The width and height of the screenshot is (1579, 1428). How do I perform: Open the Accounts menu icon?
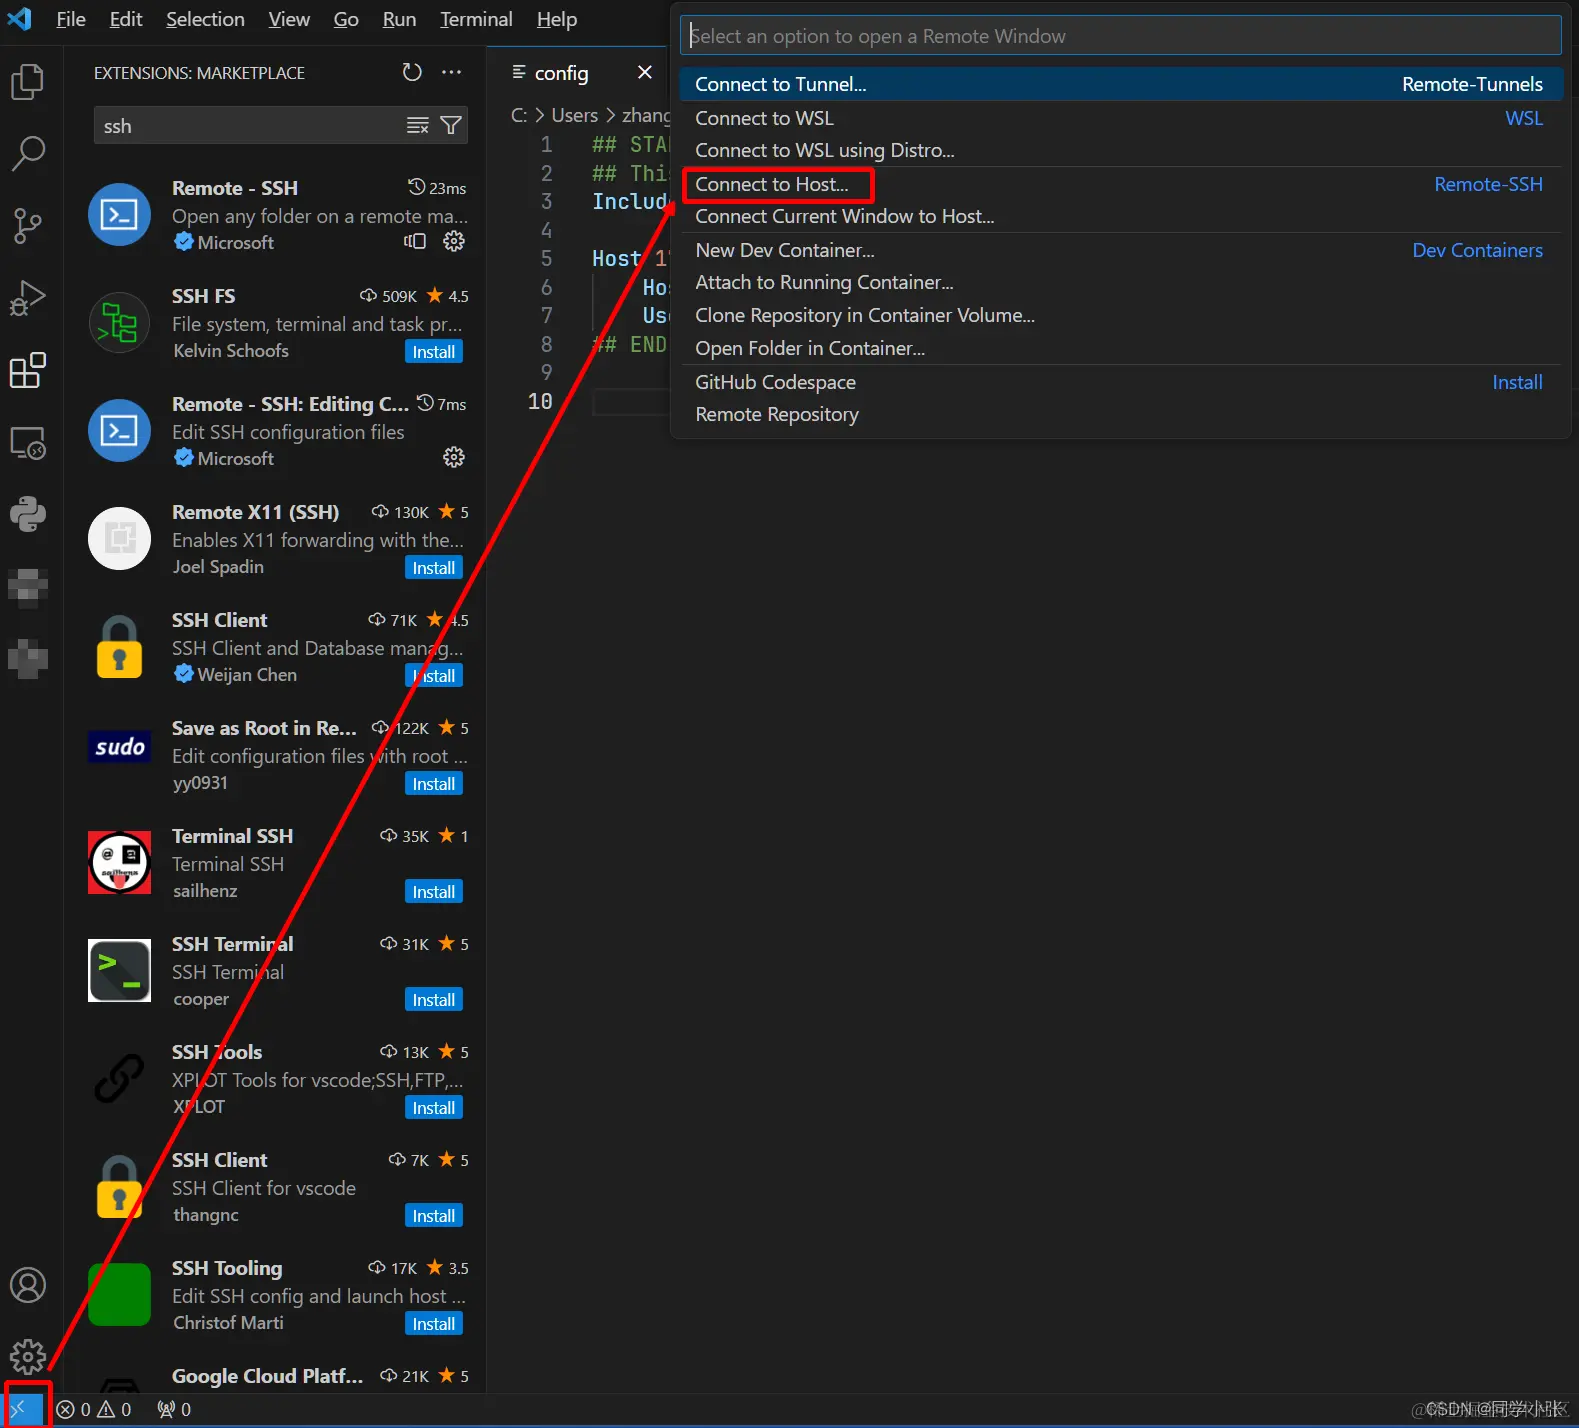pyautogui.click(x=28, y=1285)
